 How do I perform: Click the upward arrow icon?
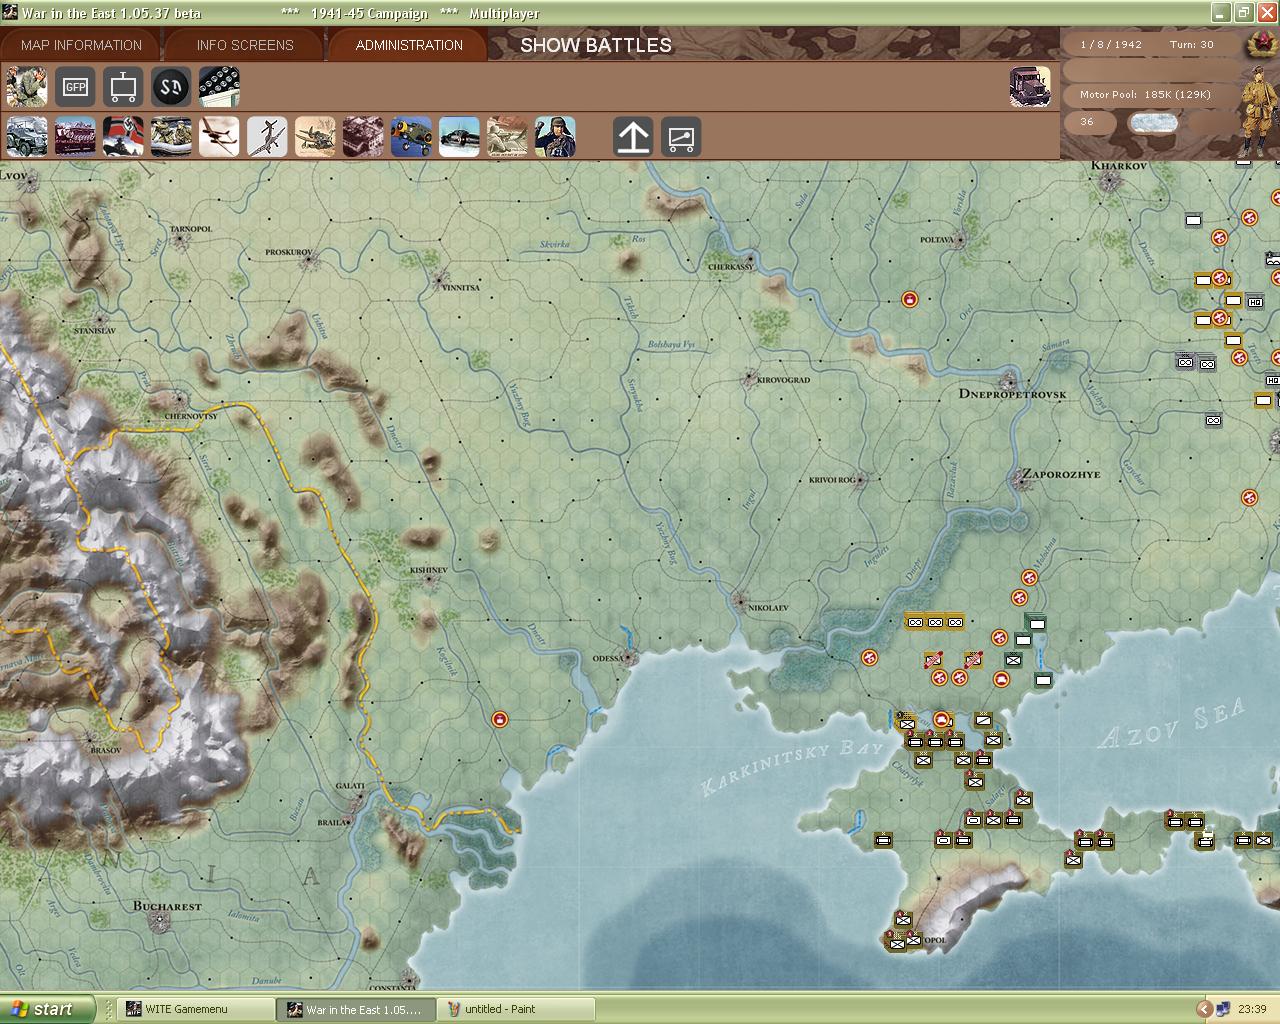pyautogui.click(x=633, y=137)
